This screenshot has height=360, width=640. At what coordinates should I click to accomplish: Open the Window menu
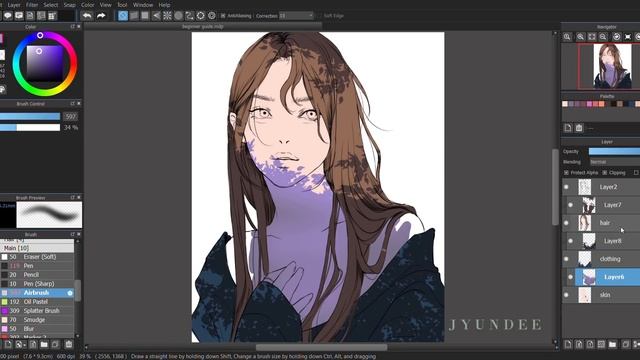tap(143, 5)
